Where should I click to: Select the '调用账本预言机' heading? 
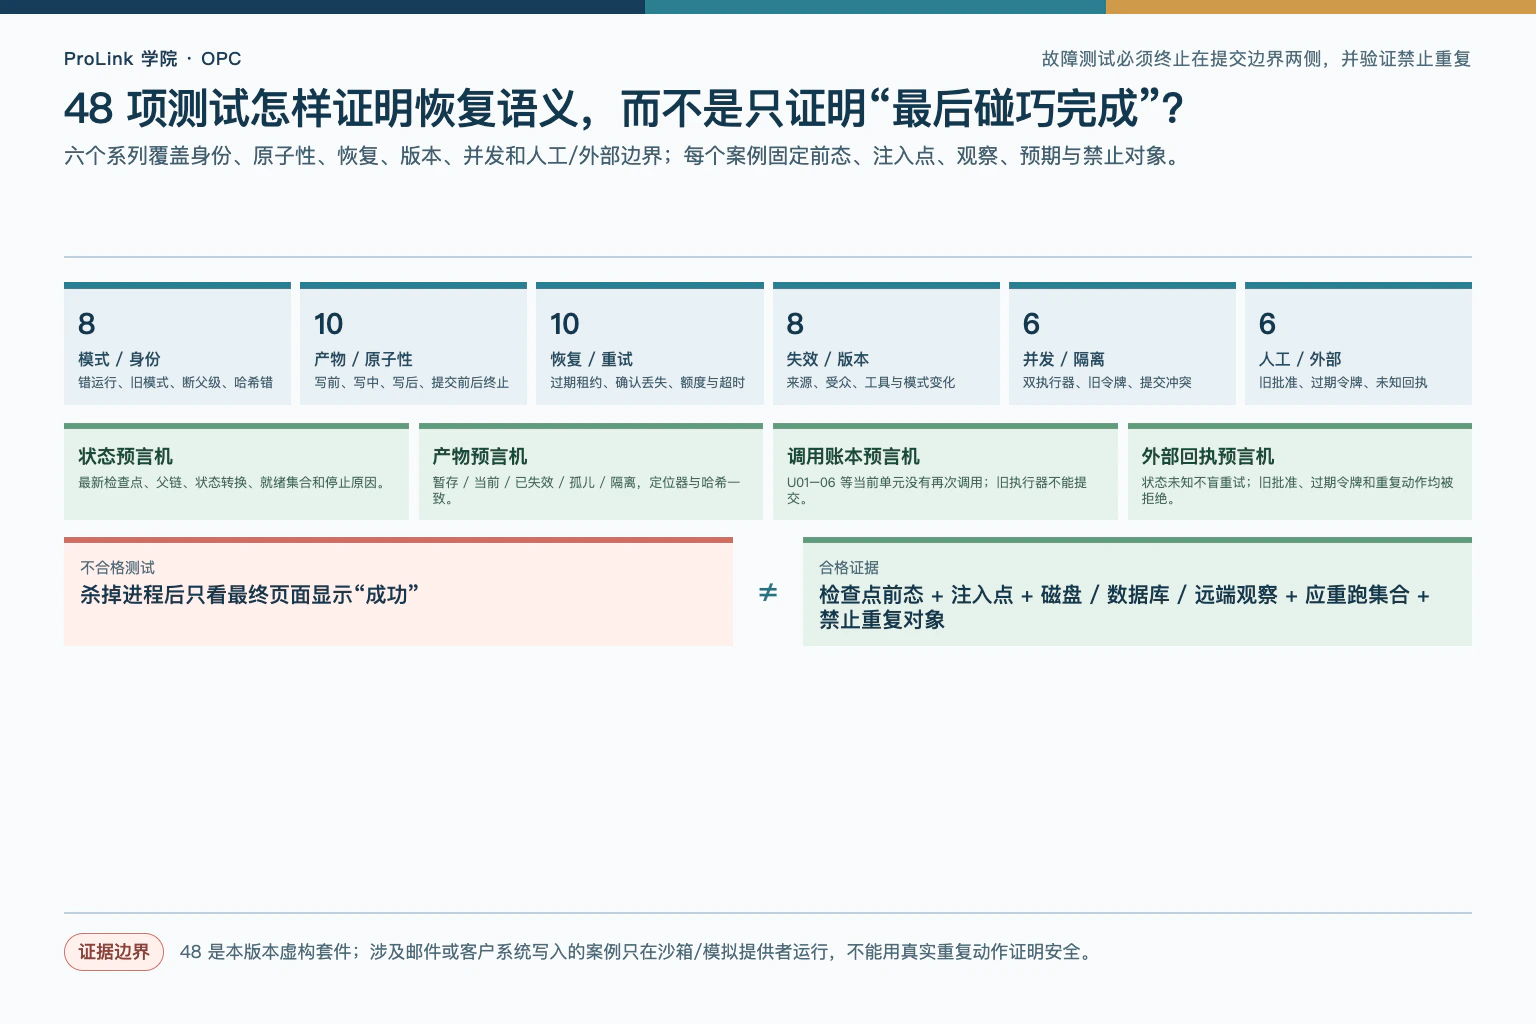click(x=853, y=456)
